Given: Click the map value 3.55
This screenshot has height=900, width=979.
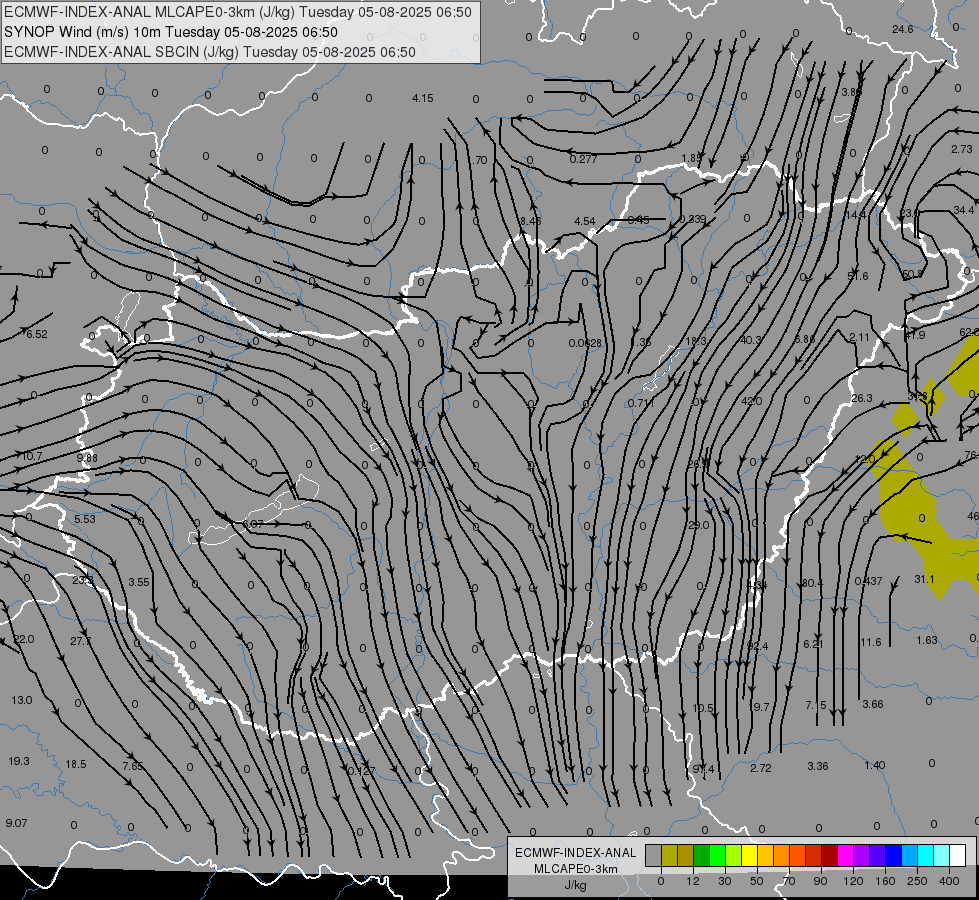Looking at the screenshot, I should [x=139, y=581].
